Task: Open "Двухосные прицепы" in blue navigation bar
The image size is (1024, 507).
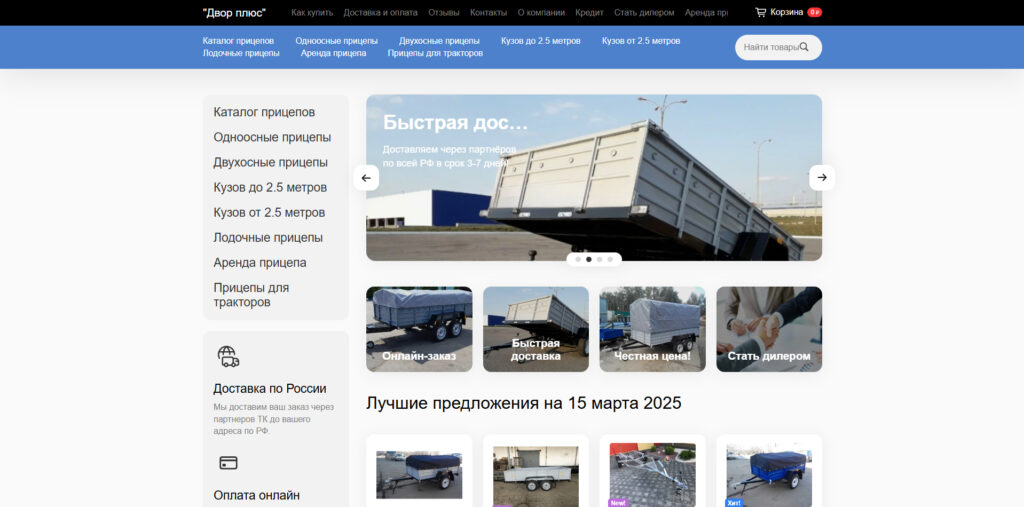Action: (x=439, y=41)
